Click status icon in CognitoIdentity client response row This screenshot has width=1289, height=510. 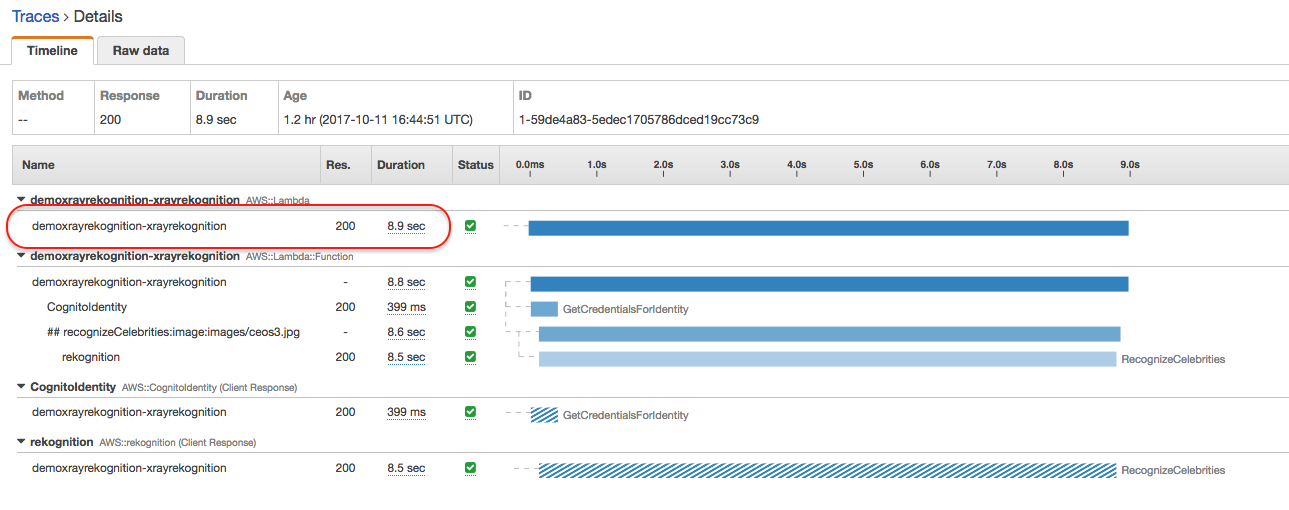click(470, 412)
